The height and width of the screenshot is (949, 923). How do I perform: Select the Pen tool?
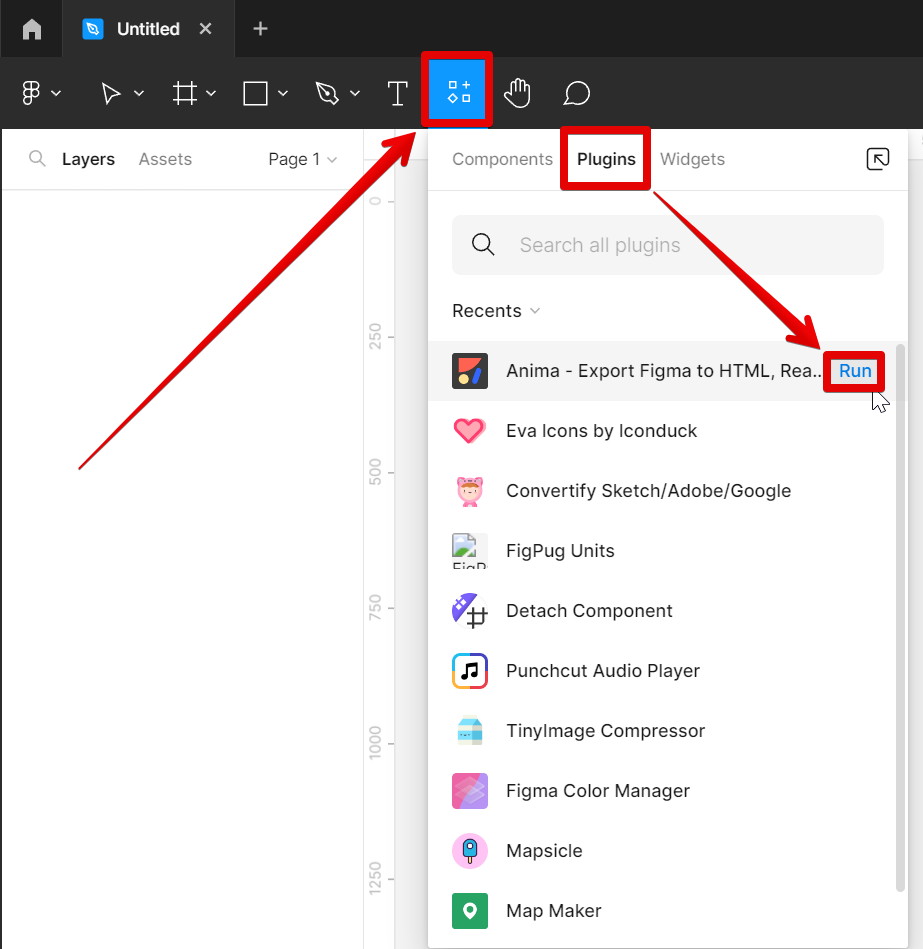click(x=328, y=93)
